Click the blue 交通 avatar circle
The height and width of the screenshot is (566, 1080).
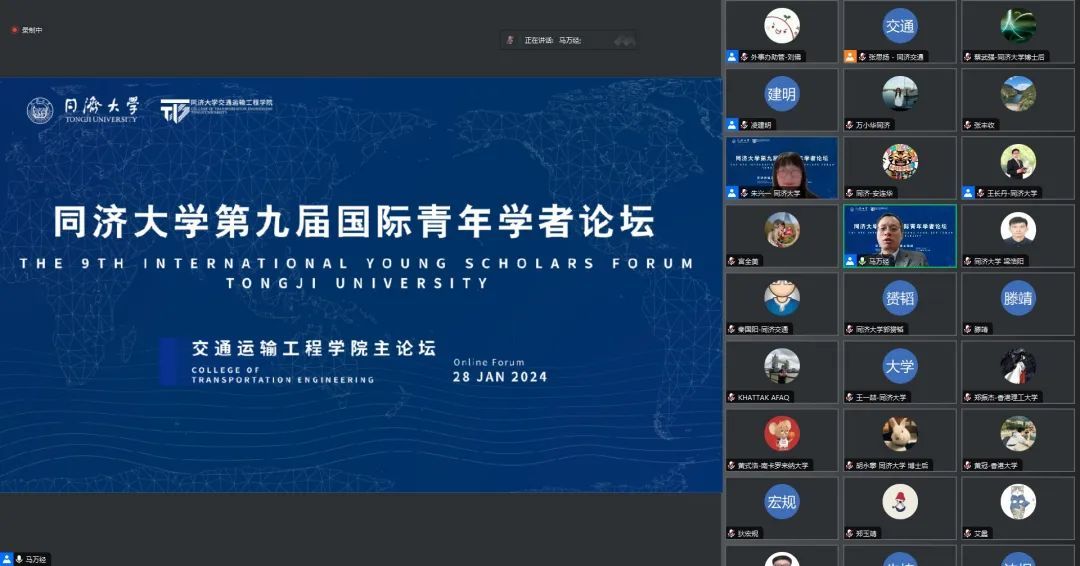click(x=899, y=26)
